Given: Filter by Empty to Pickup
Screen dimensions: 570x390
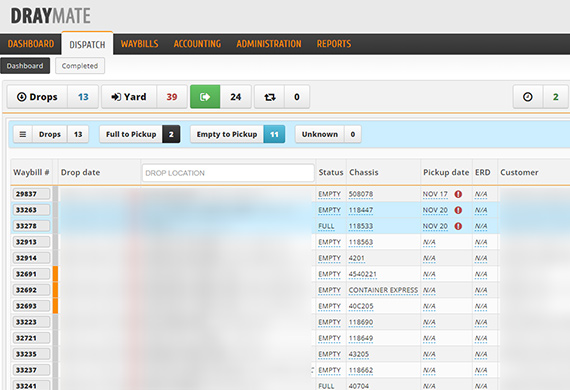Looking at the screenshot, I should (x=227, y=134).
